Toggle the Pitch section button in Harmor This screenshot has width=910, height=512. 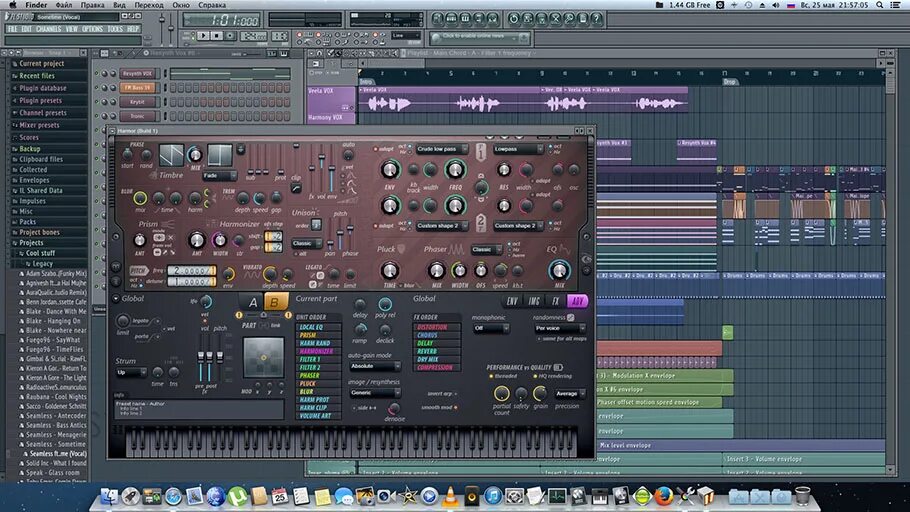coord(138,271)
